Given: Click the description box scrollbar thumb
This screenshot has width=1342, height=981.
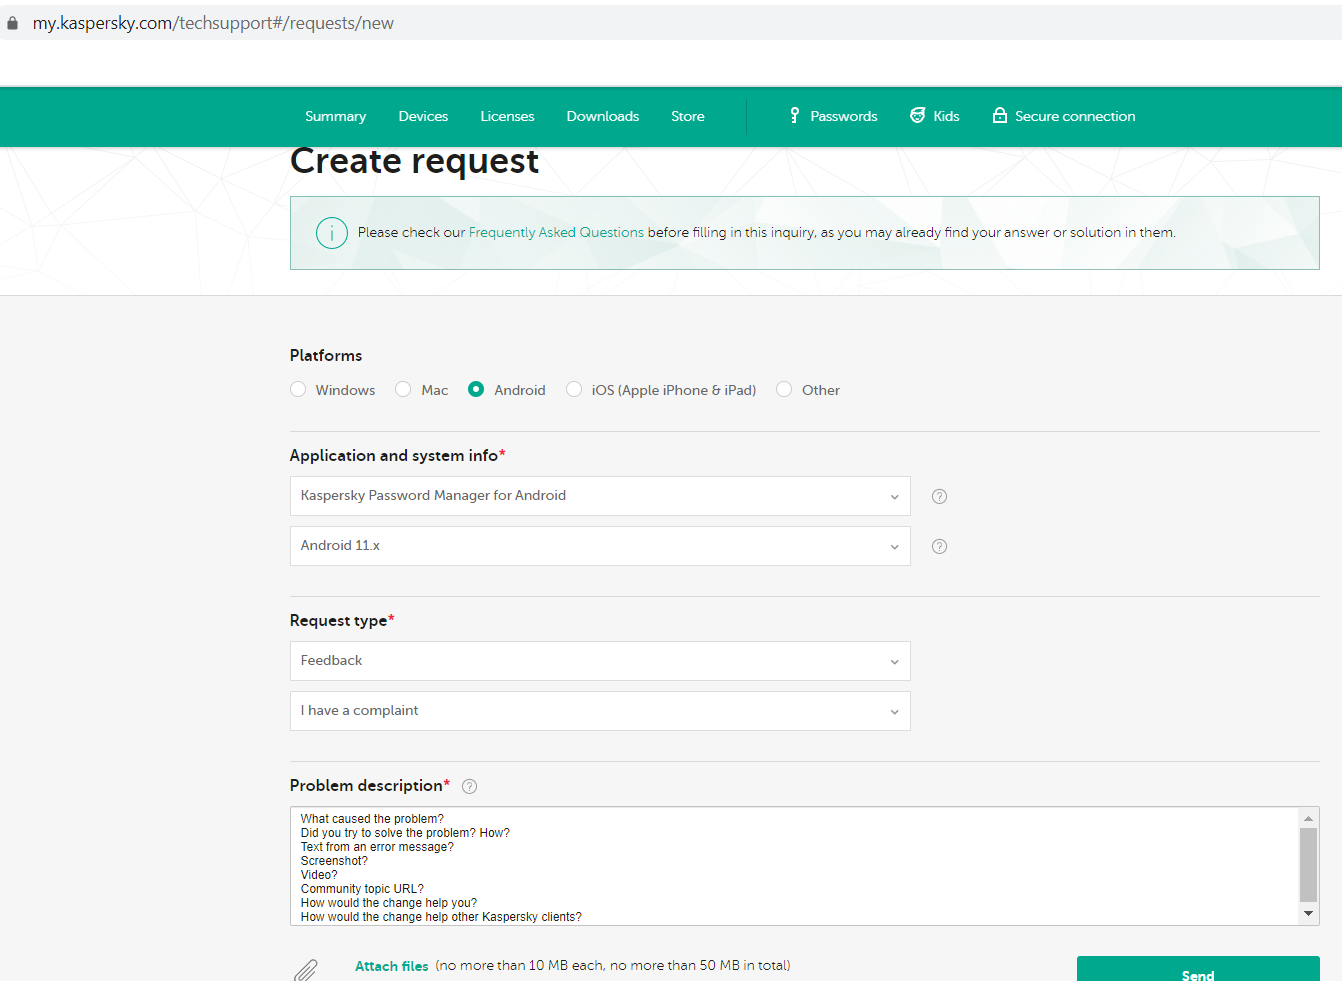Looking at the screenshot, I should point(1308,865).
